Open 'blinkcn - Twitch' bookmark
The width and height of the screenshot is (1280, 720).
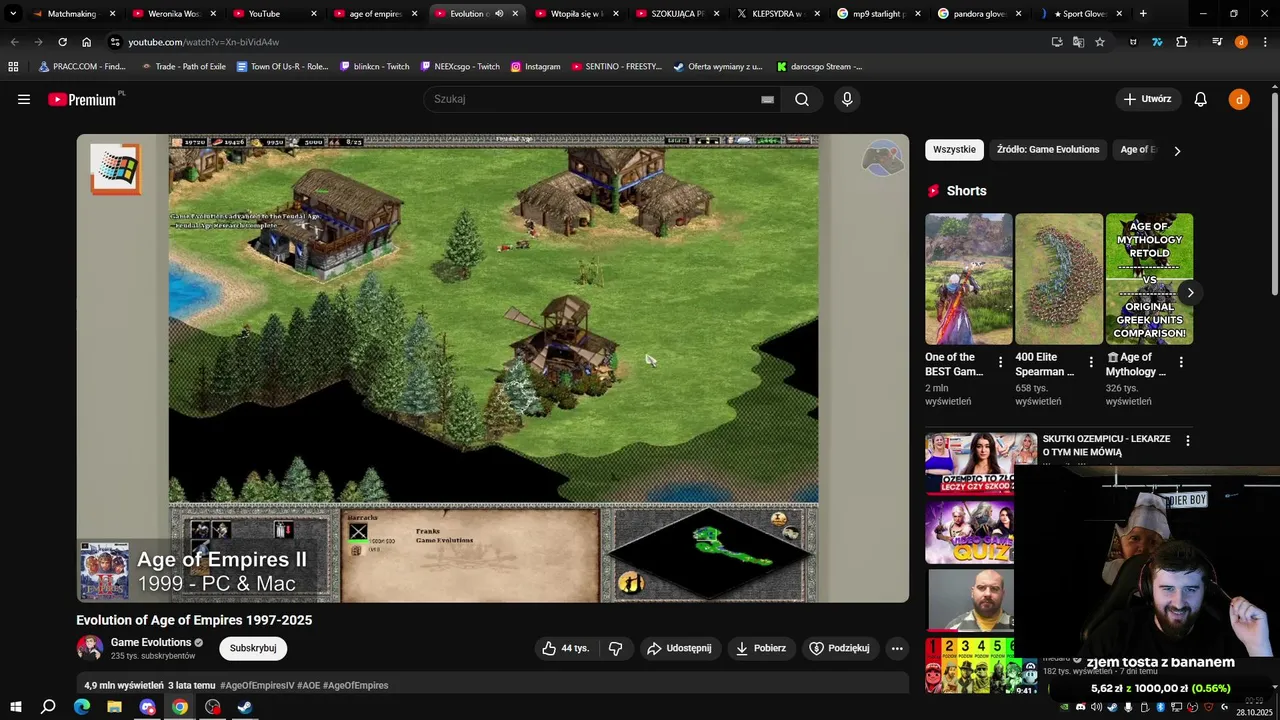375,66
